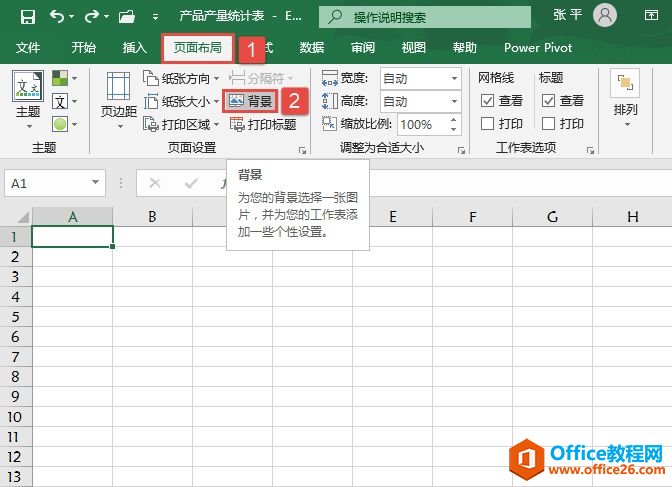
Task: Select row 1 header
Action: tap(15, 237)
